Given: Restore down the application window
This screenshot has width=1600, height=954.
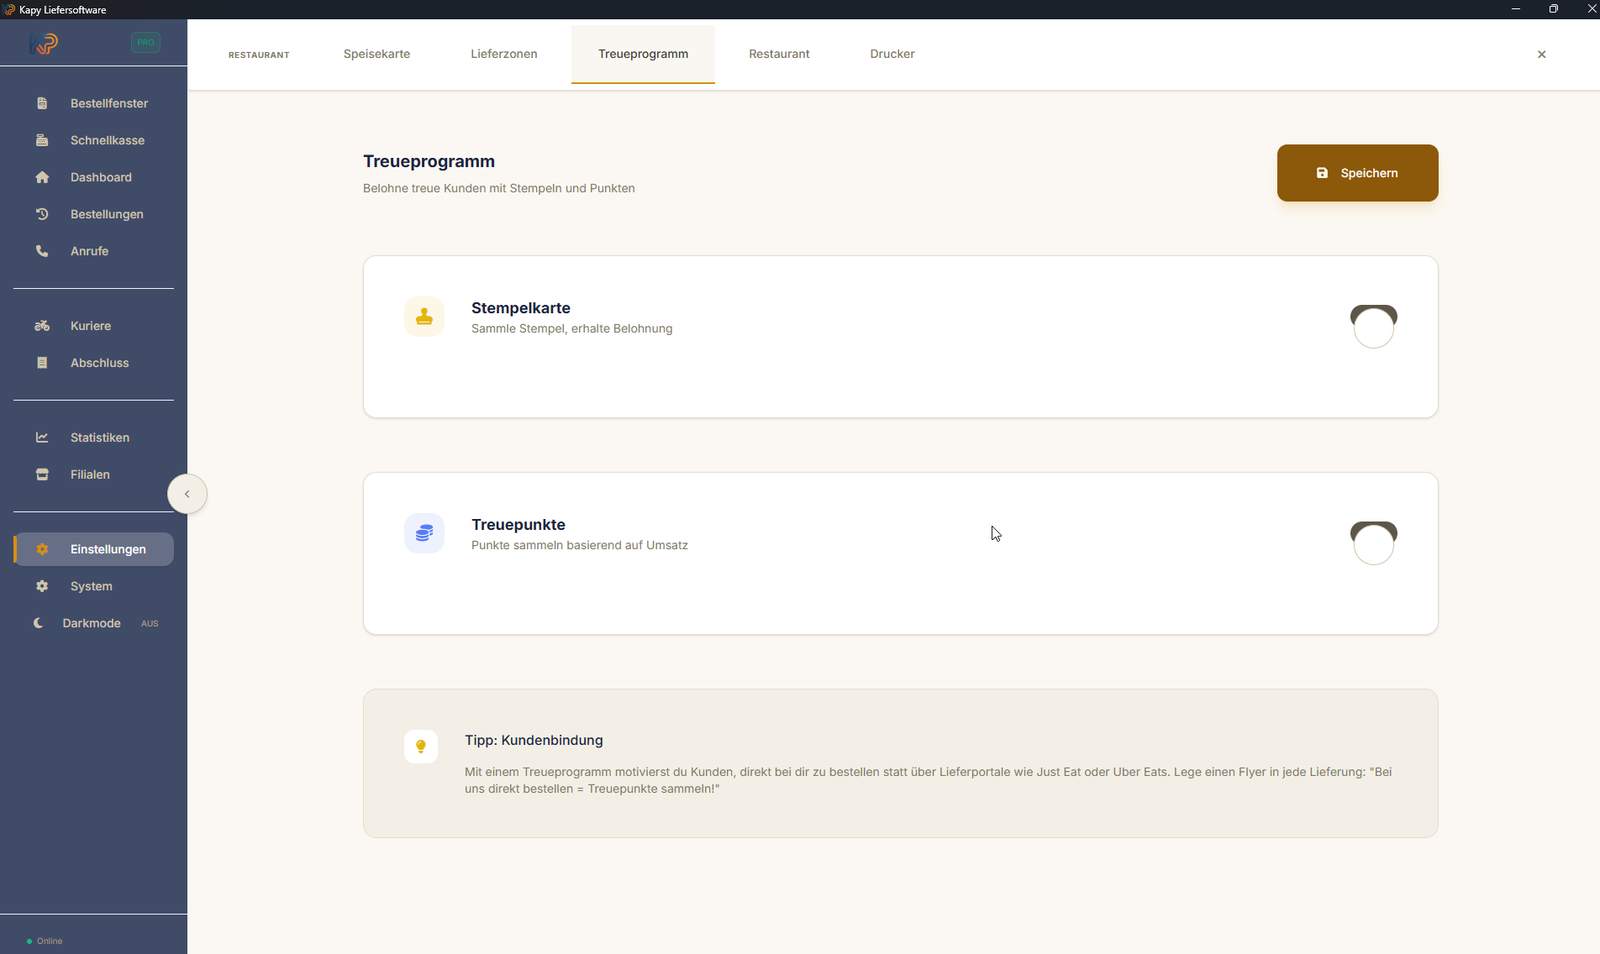Looking at the screenshot, I should (1553, 9).
